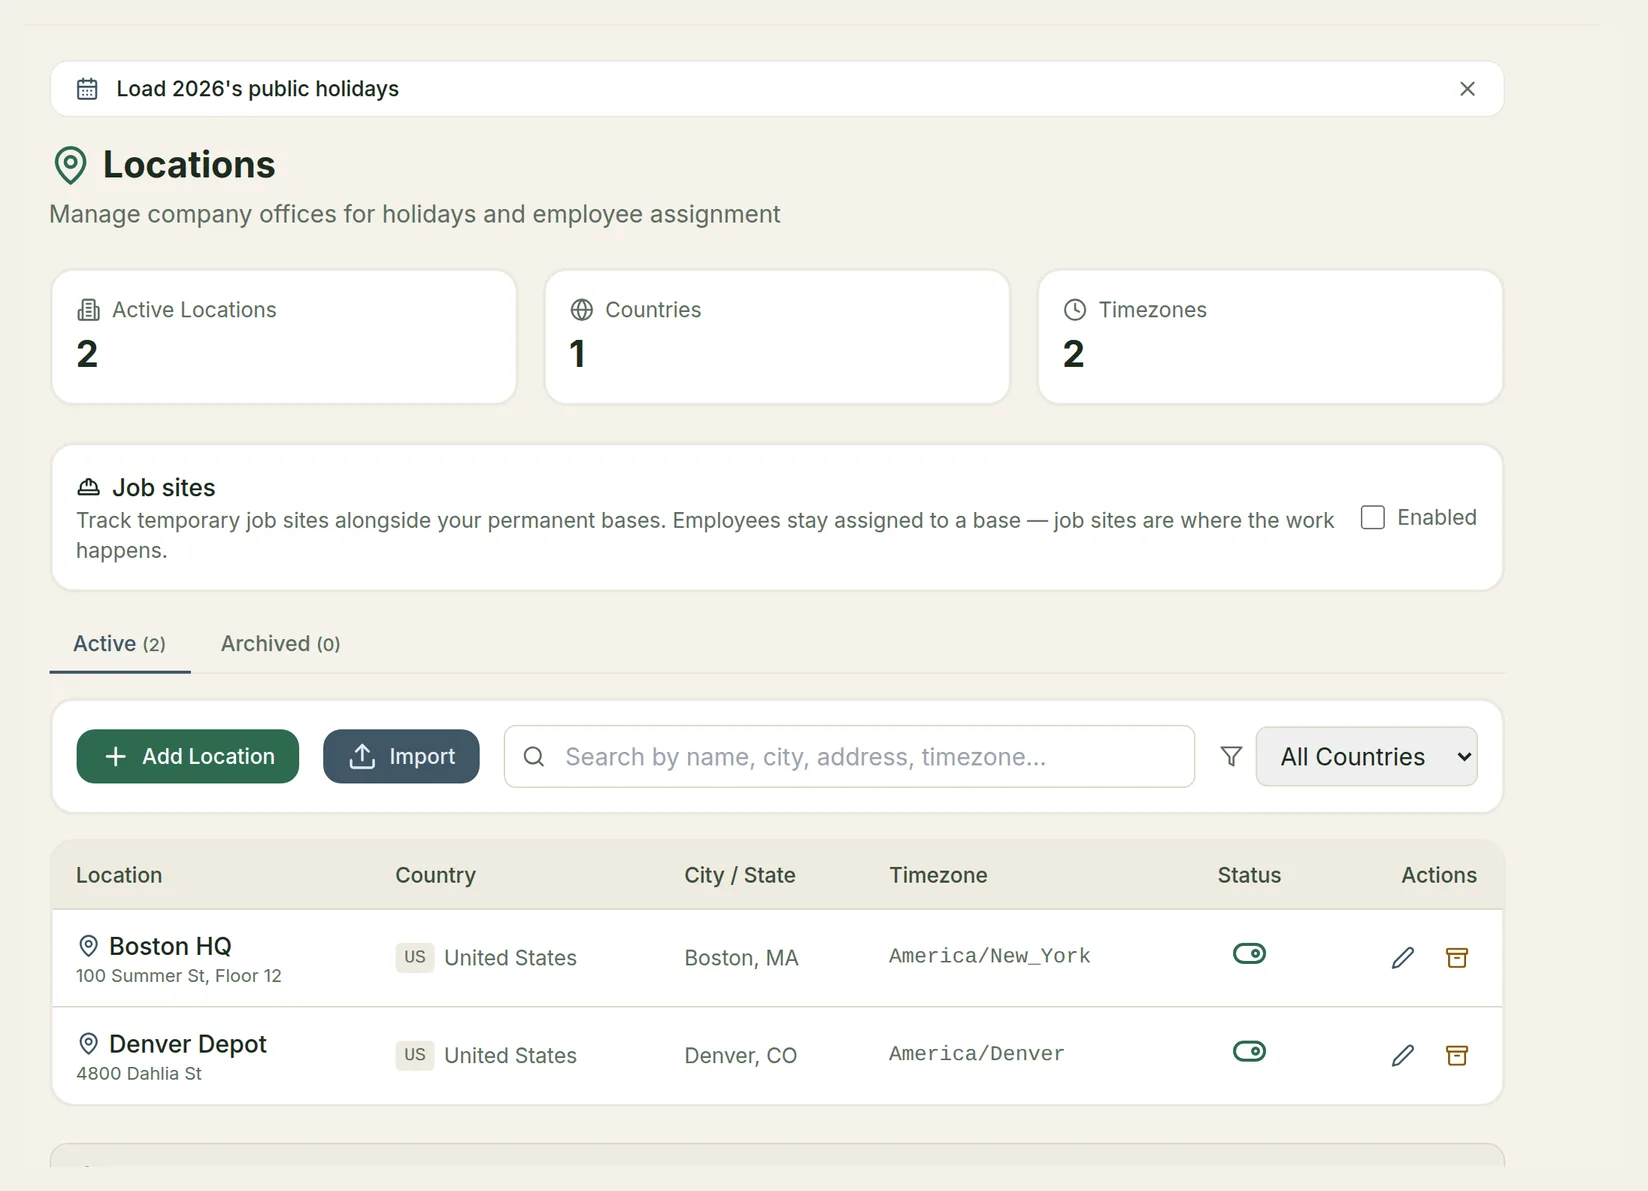Click the Location column header
Image resolution: width=1648 pixels, height=1191 pixels.
pyautogui.click(x=119, y=875)
